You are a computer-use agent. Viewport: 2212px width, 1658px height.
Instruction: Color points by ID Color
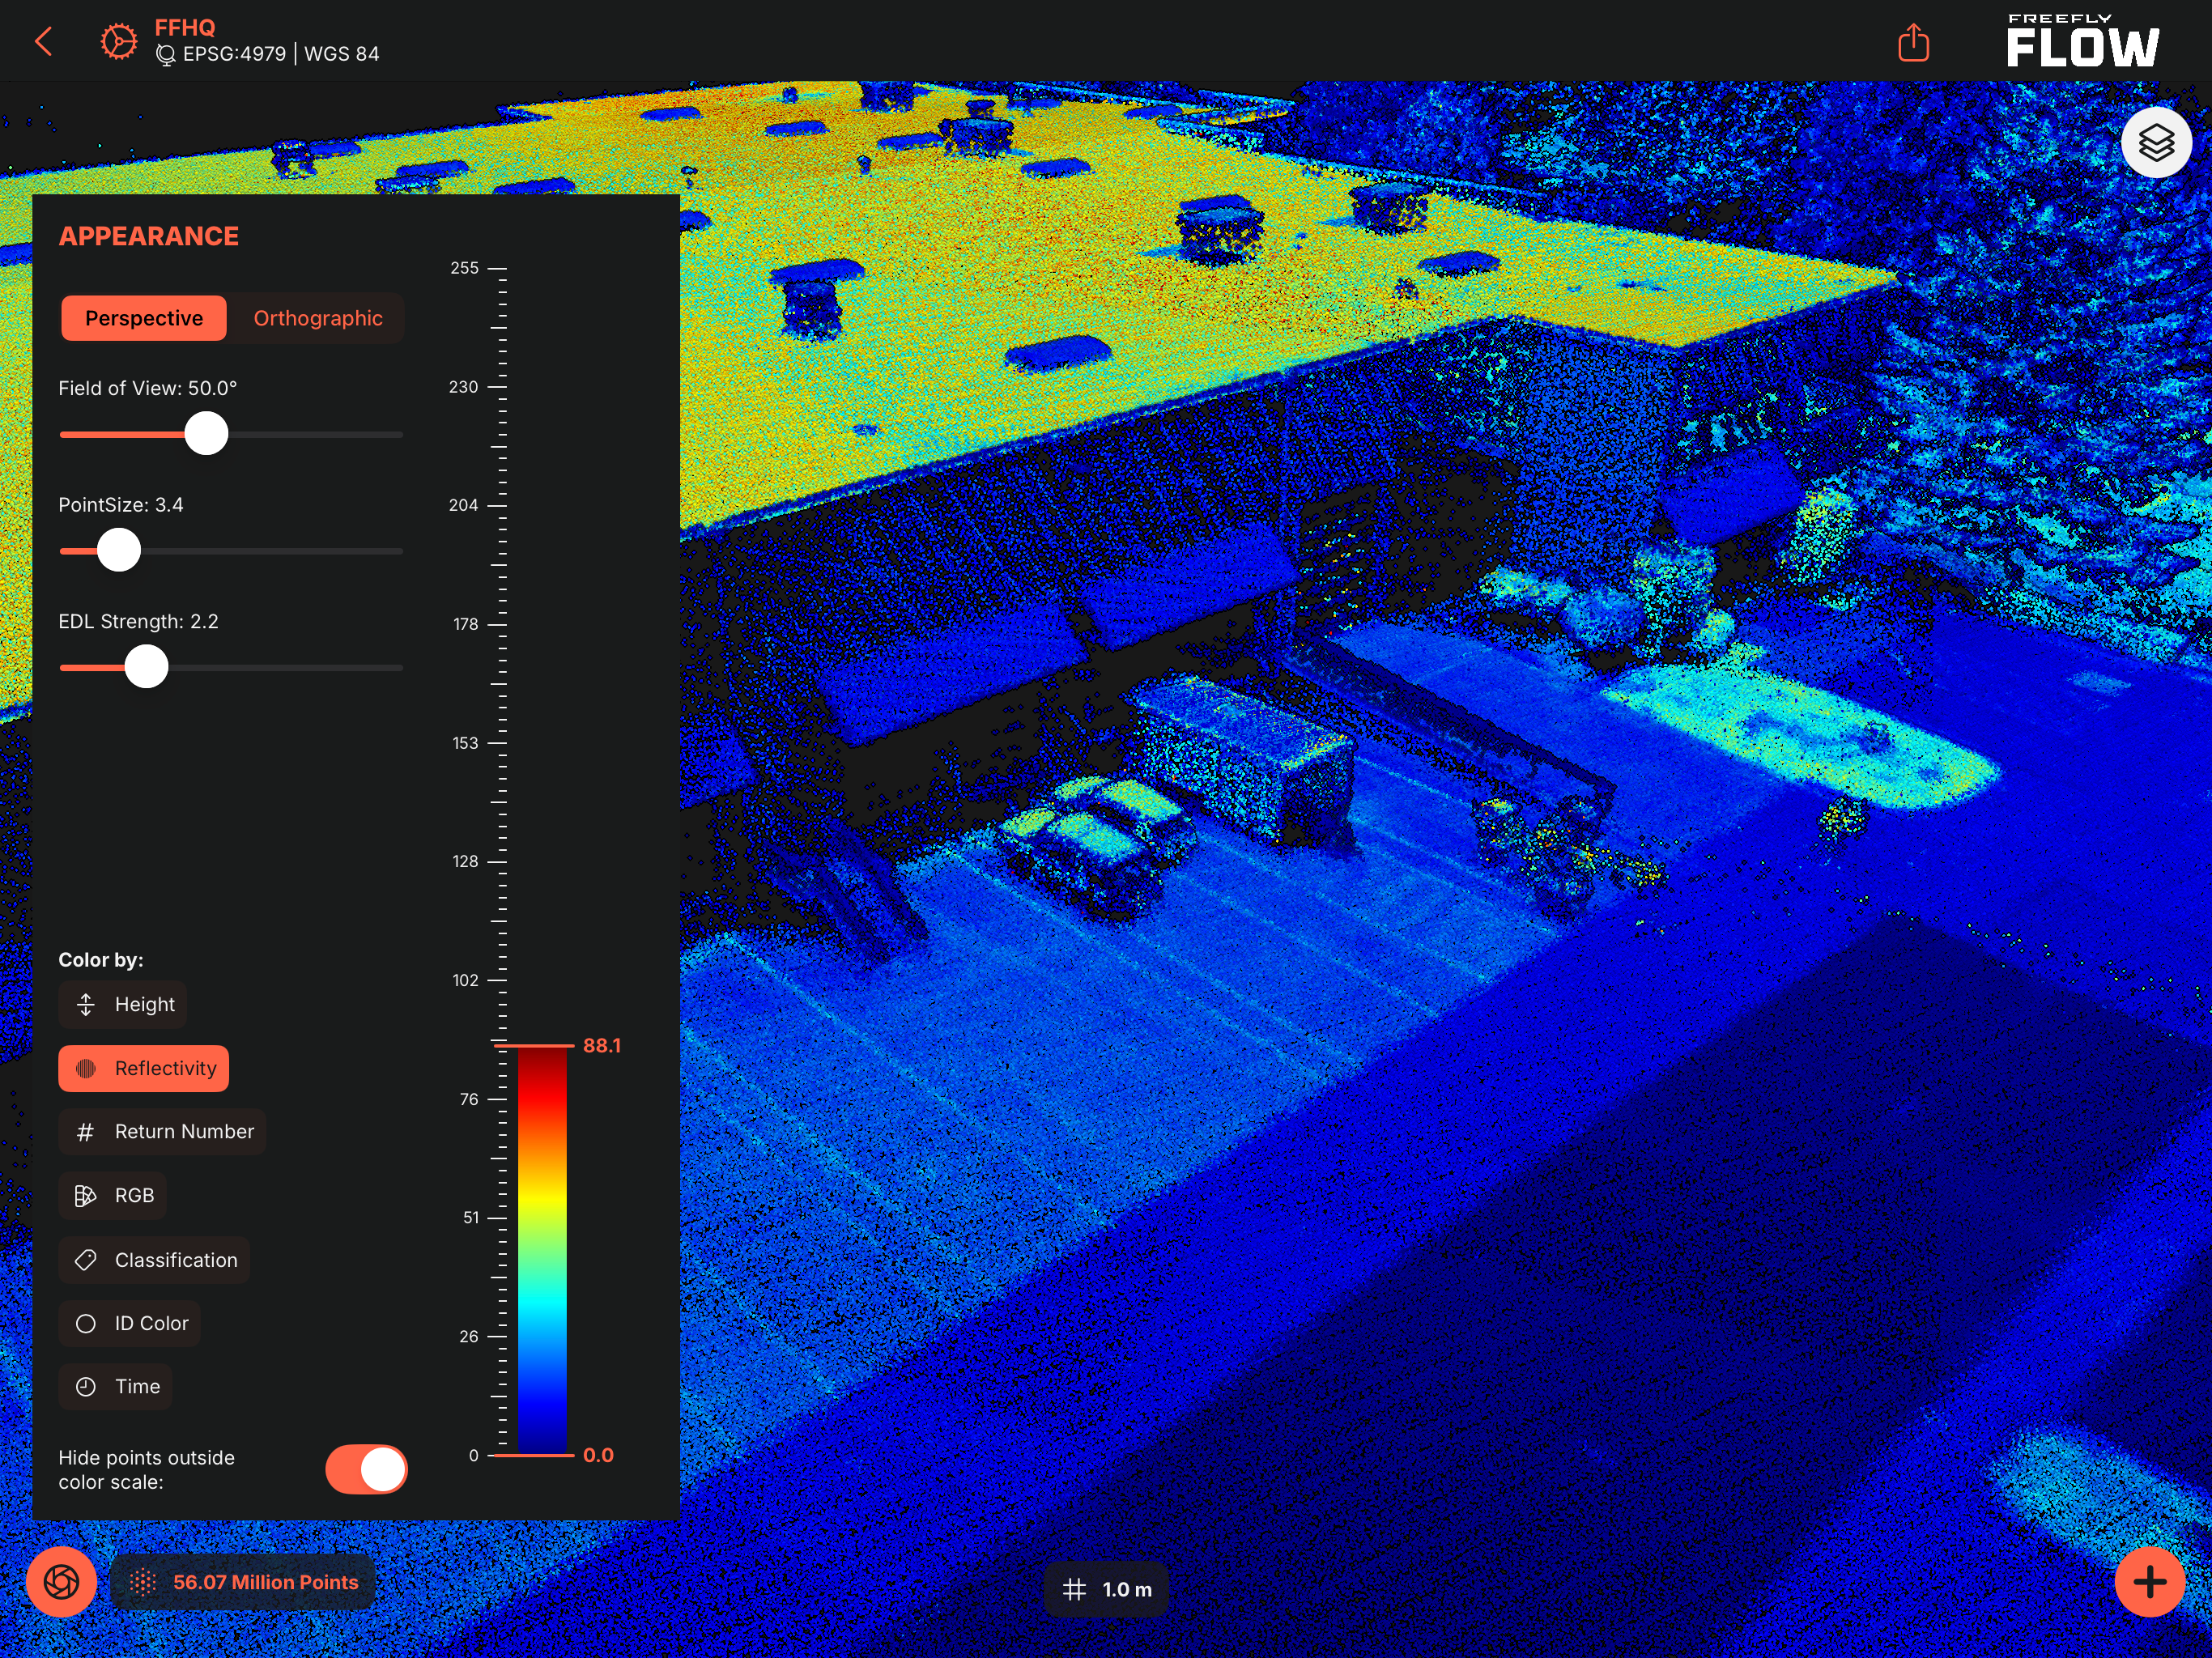(130, 1324)
